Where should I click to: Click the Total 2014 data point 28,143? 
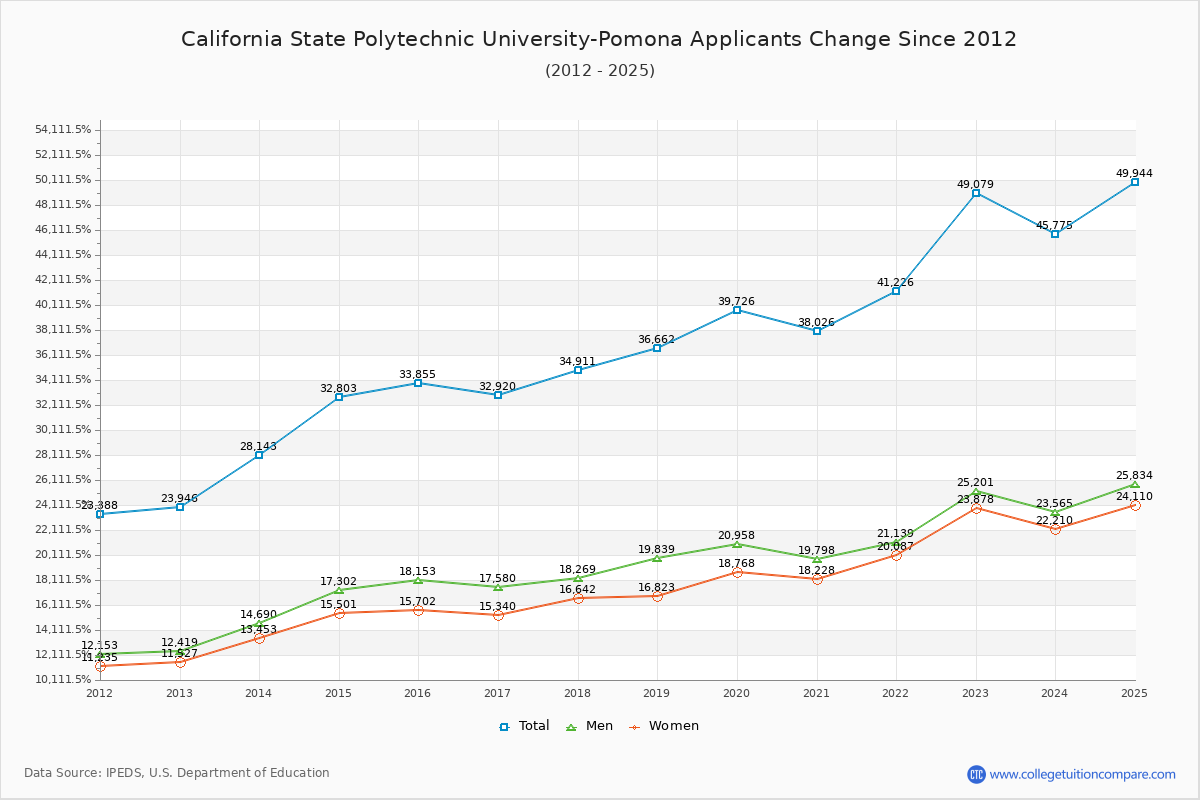(x=259, y=455)
